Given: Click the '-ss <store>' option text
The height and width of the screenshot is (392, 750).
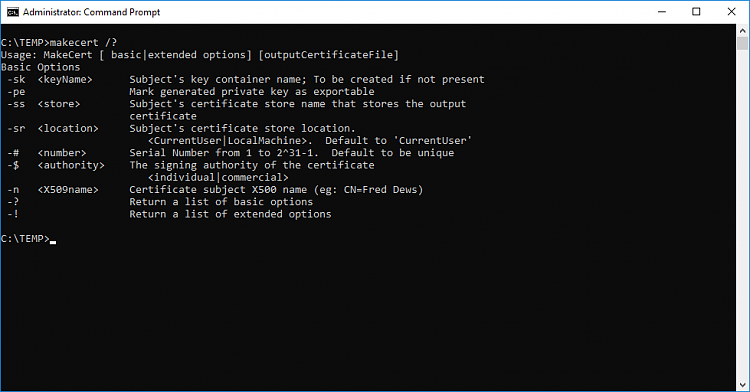Looking at the screenshot, I should coord(44,104).
